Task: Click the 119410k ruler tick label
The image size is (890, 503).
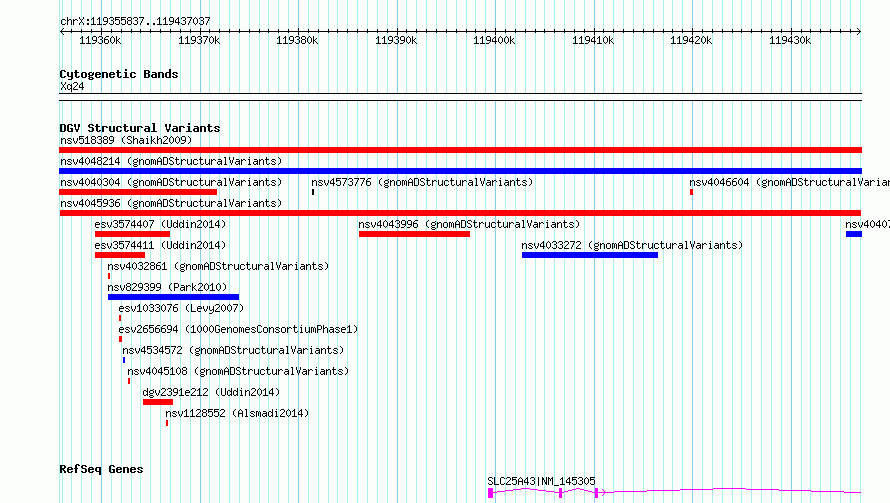Action: tap(593, 40)
